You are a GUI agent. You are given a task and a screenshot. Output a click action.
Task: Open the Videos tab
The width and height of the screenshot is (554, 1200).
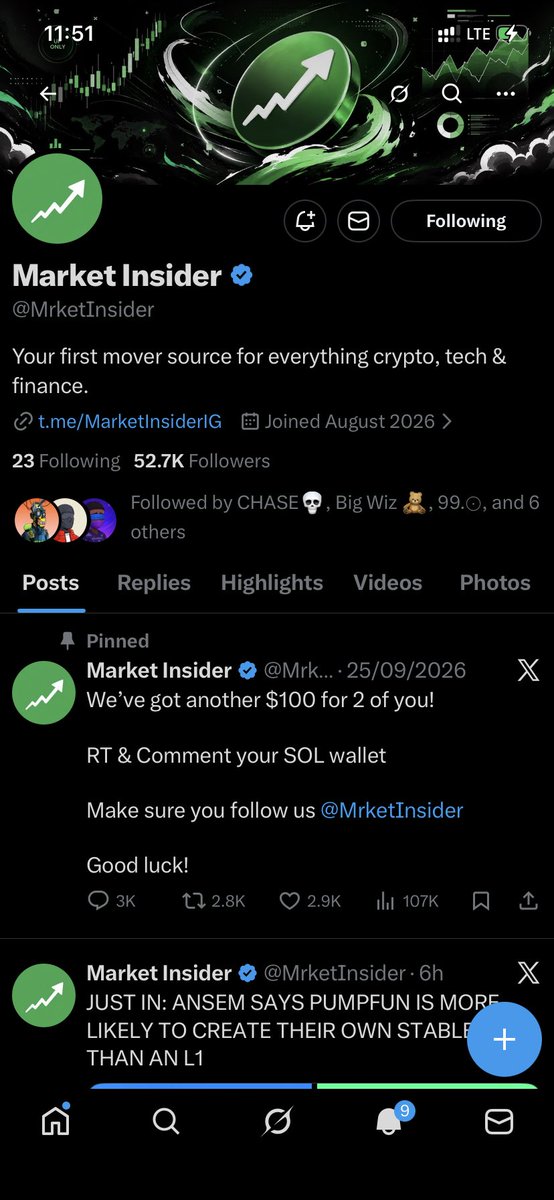pyautogui.click(x=388, y=583)
